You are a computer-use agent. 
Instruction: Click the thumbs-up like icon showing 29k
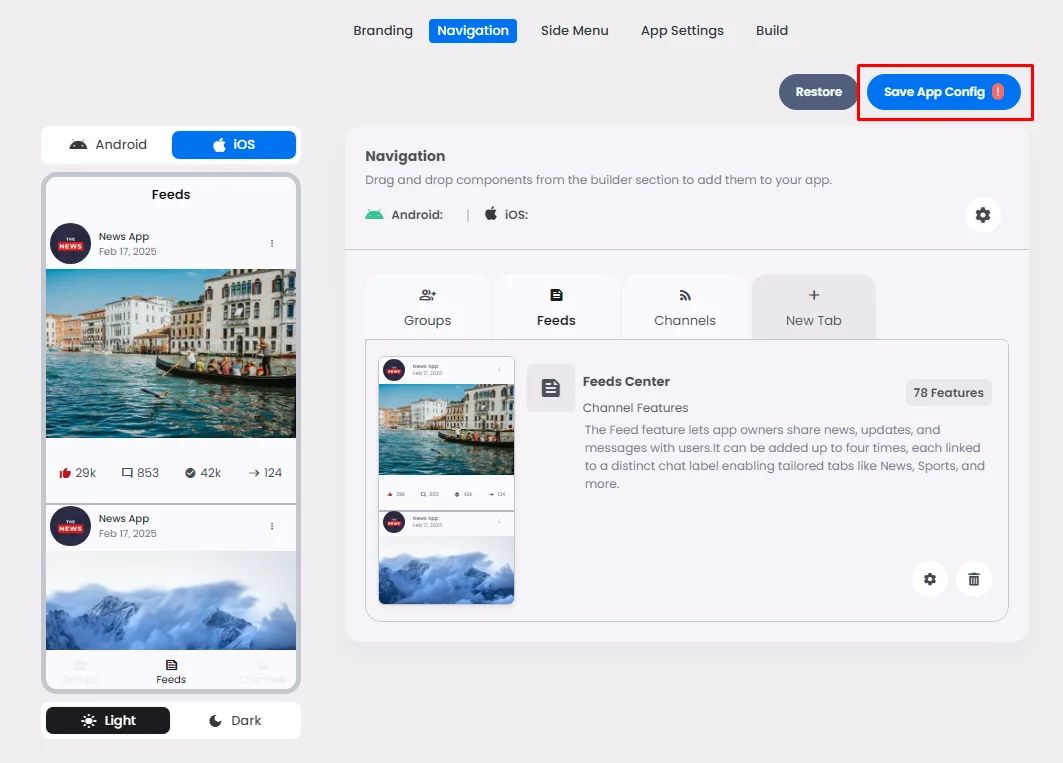65,473
